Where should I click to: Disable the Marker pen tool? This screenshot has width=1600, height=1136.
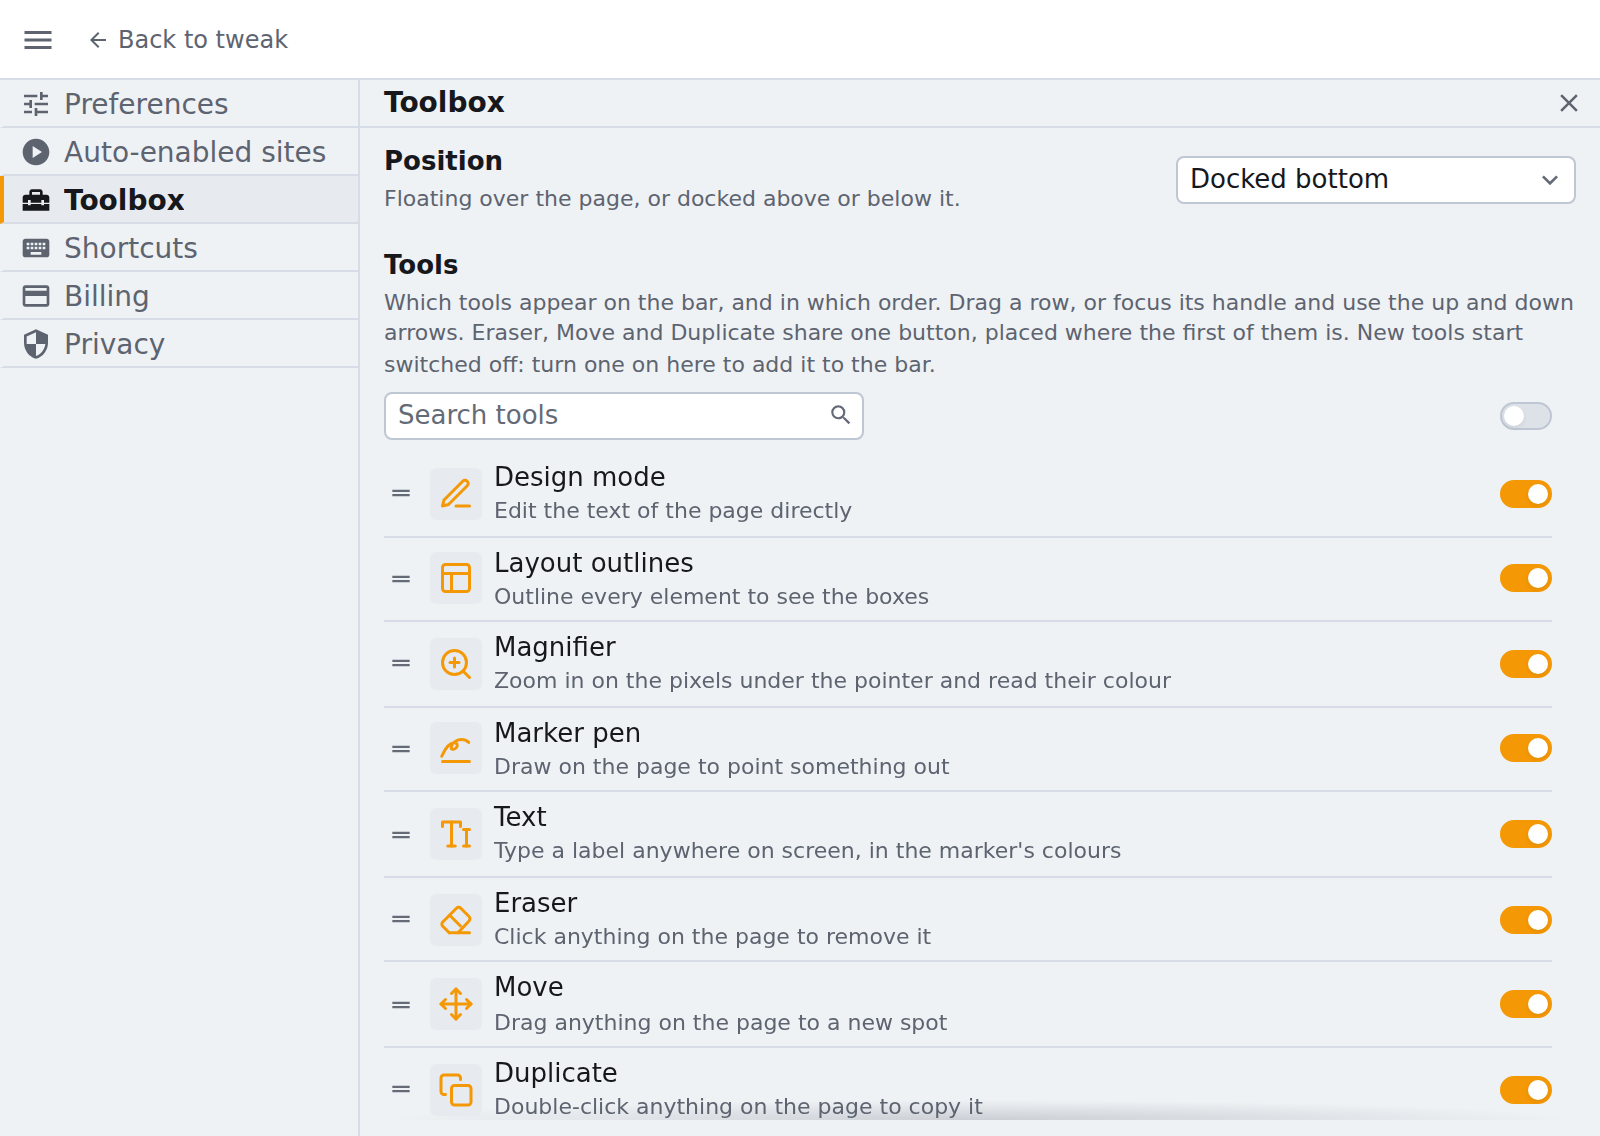coord(1525,748)
